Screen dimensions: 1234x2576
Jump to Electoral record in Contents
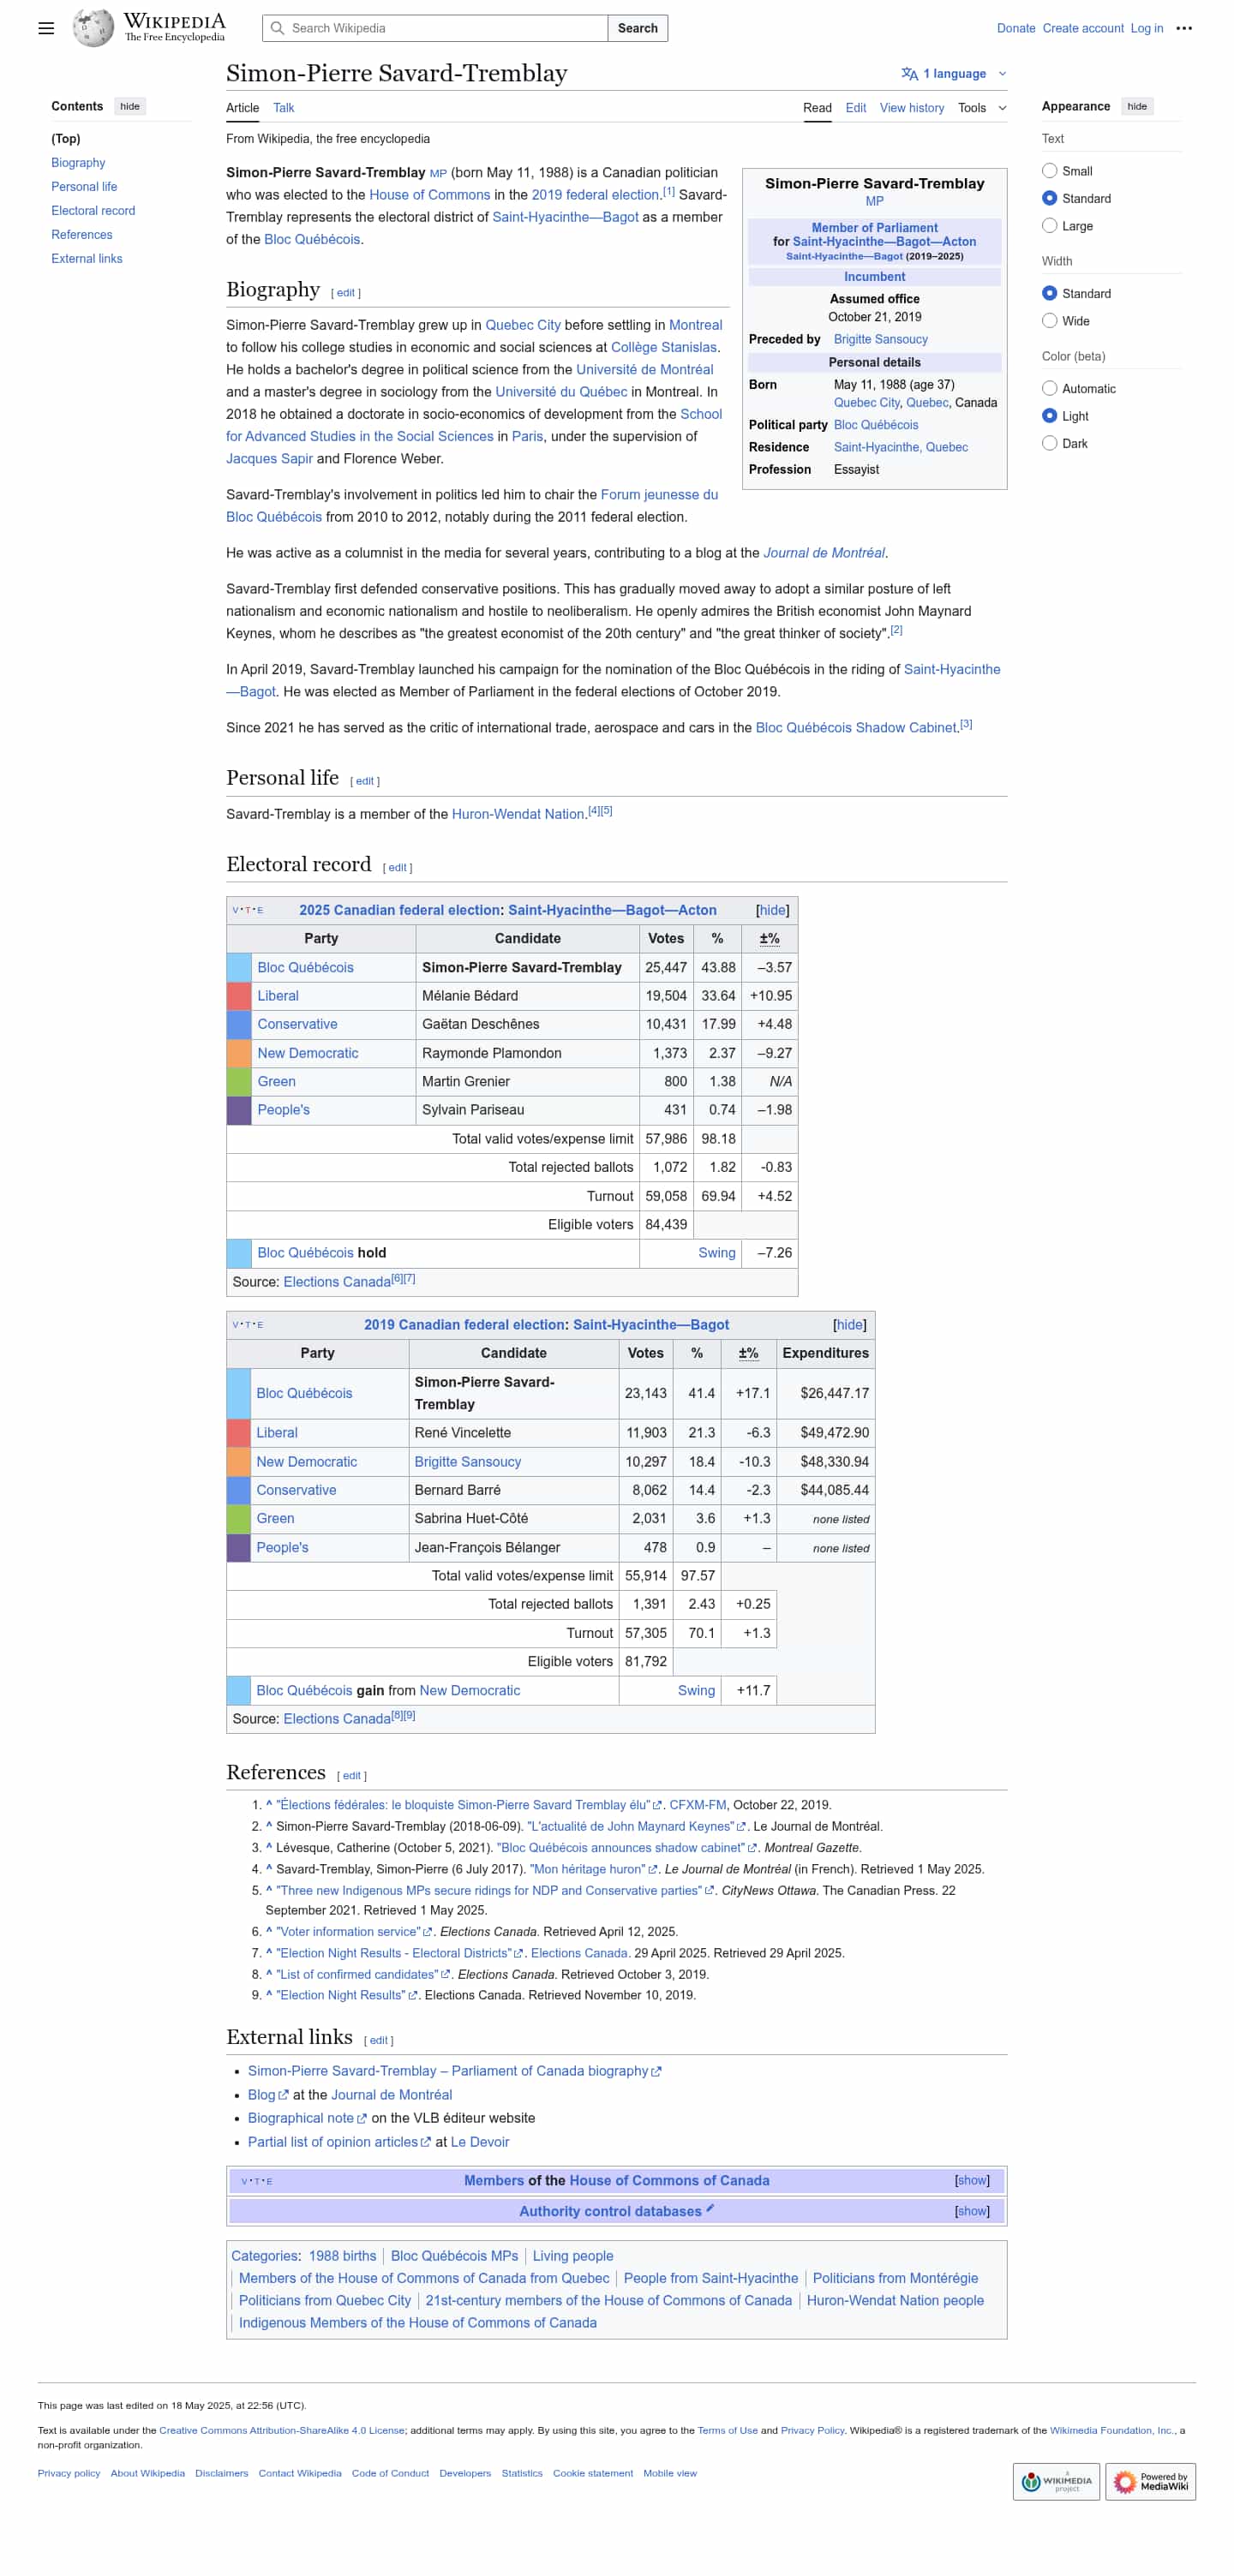pyautogui.click(x=93, y=211)
